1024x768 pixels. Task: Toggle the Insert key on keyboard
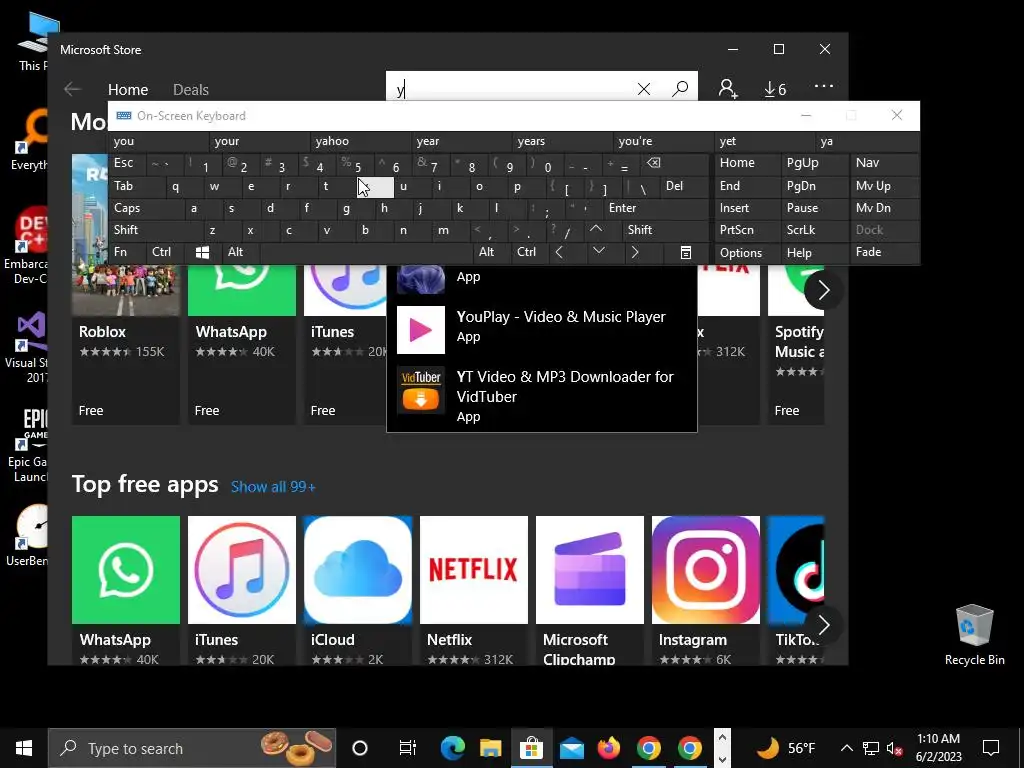[x=746, y=208]
